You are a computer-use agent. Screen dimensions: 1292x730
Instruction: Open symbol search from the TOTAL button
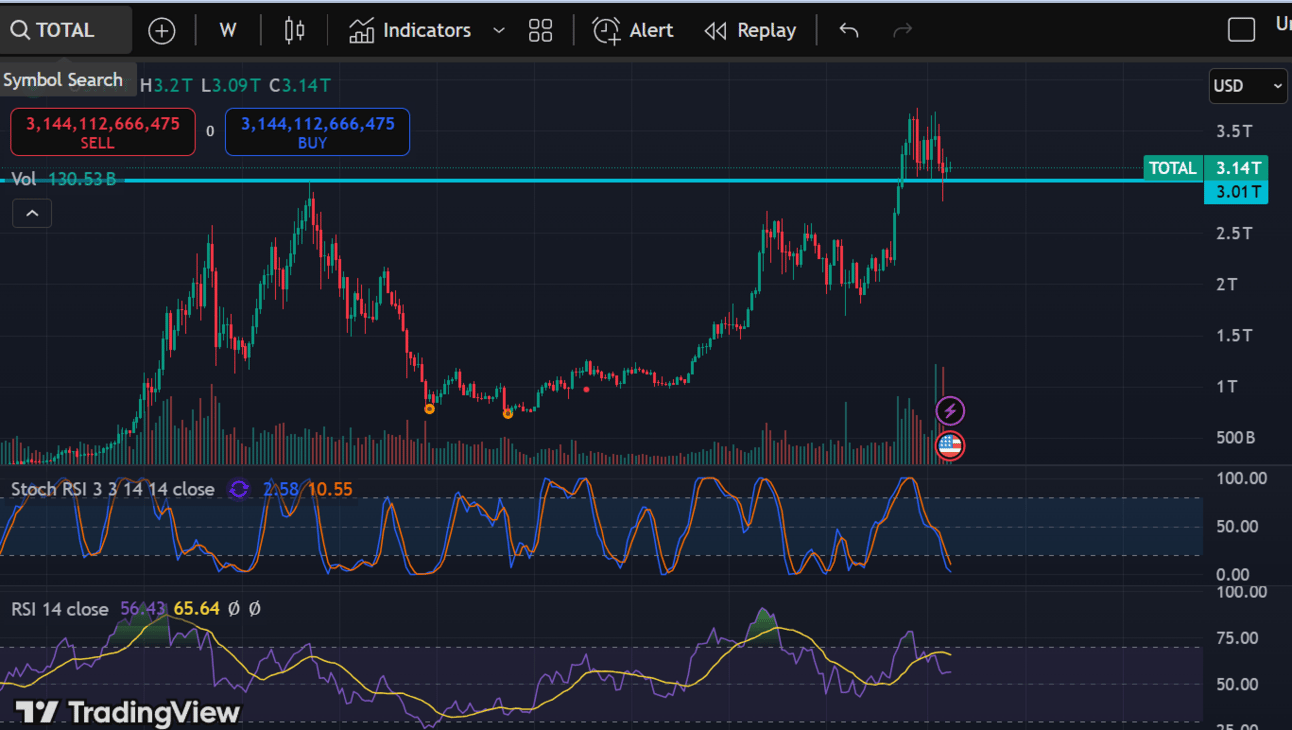point(66,30)
